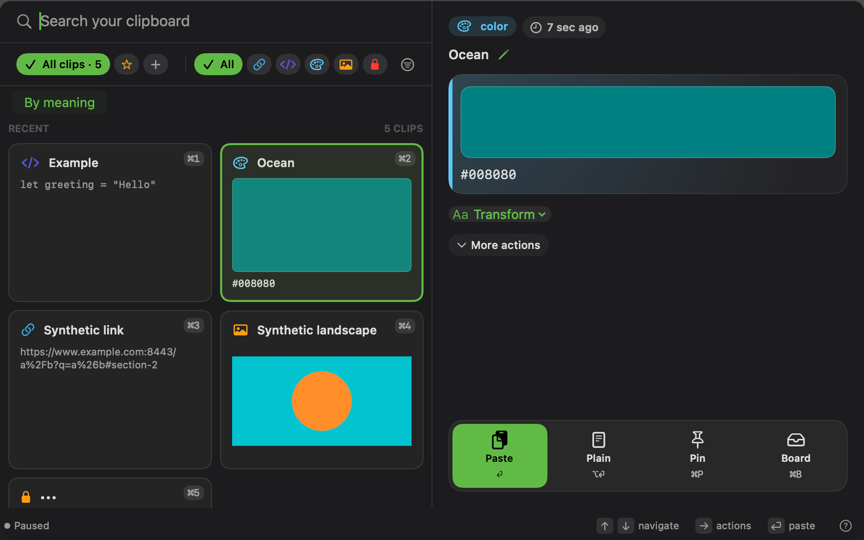Click the 7 sec ago timestamp
Screen dimensions: 864x540
click(564, 27)
